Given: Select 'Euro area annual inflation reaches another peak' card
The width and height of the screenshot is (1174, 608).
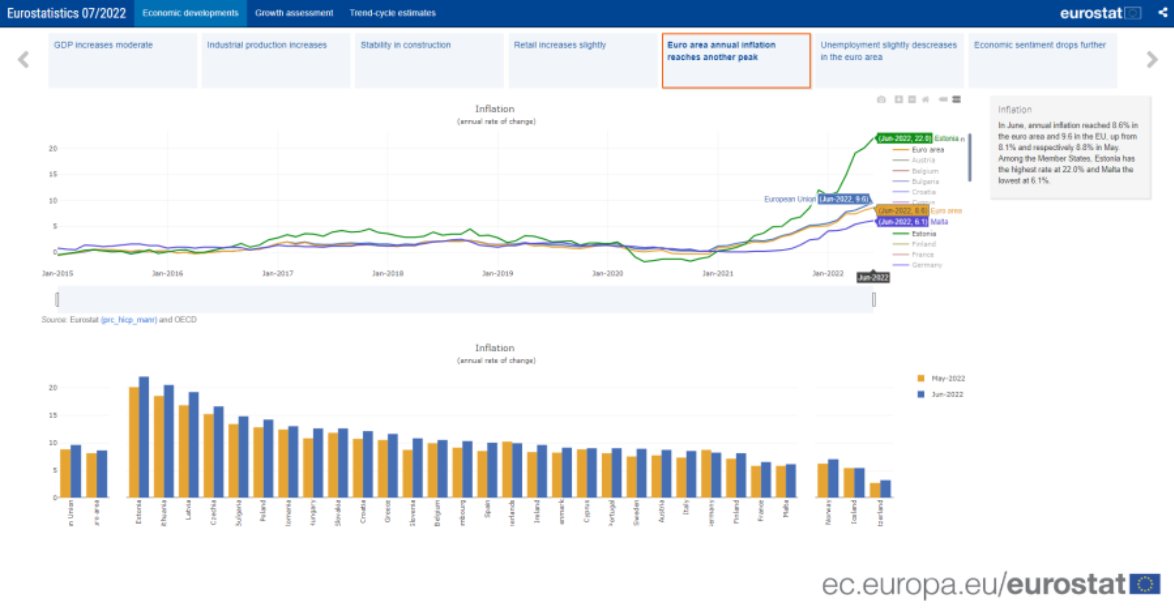Looking at the screenshot, I should click(736, 61).
